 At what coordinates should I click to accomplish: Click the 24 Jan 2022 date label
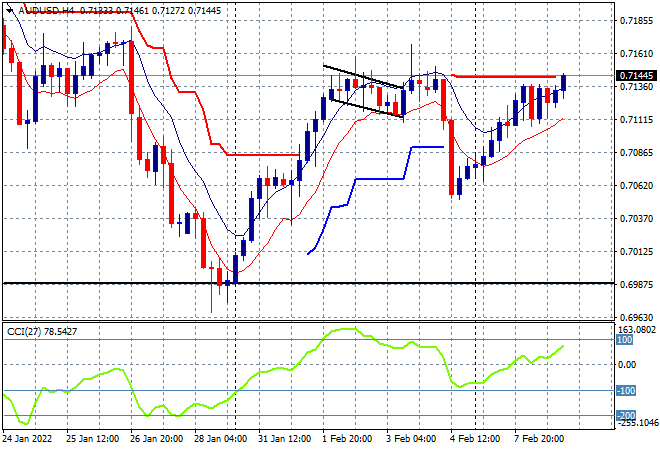pos(30,438)
